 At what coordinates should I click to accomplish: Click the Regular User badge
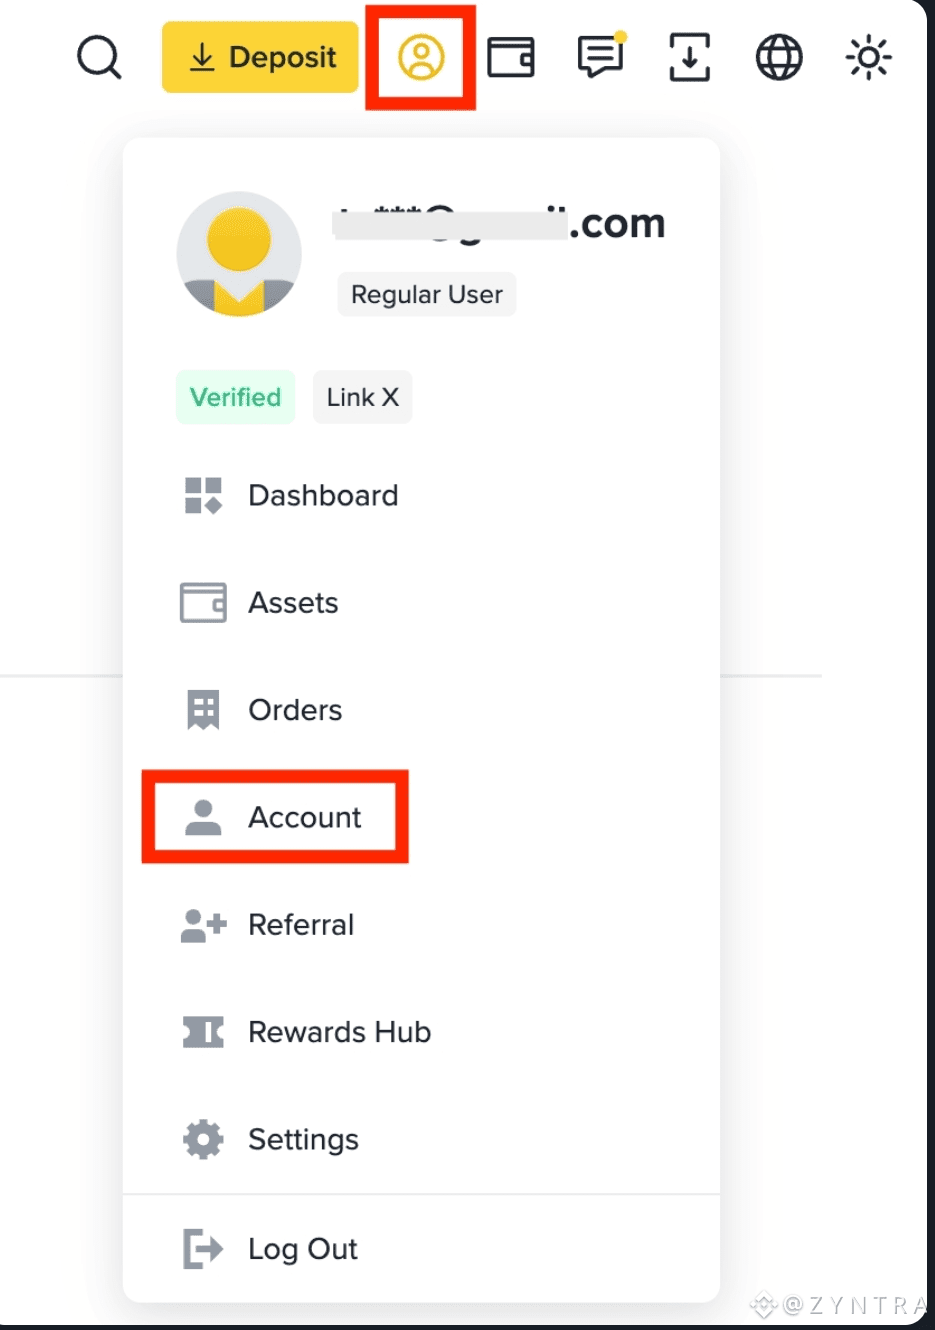pyautogui.click(x=427, y=294)
